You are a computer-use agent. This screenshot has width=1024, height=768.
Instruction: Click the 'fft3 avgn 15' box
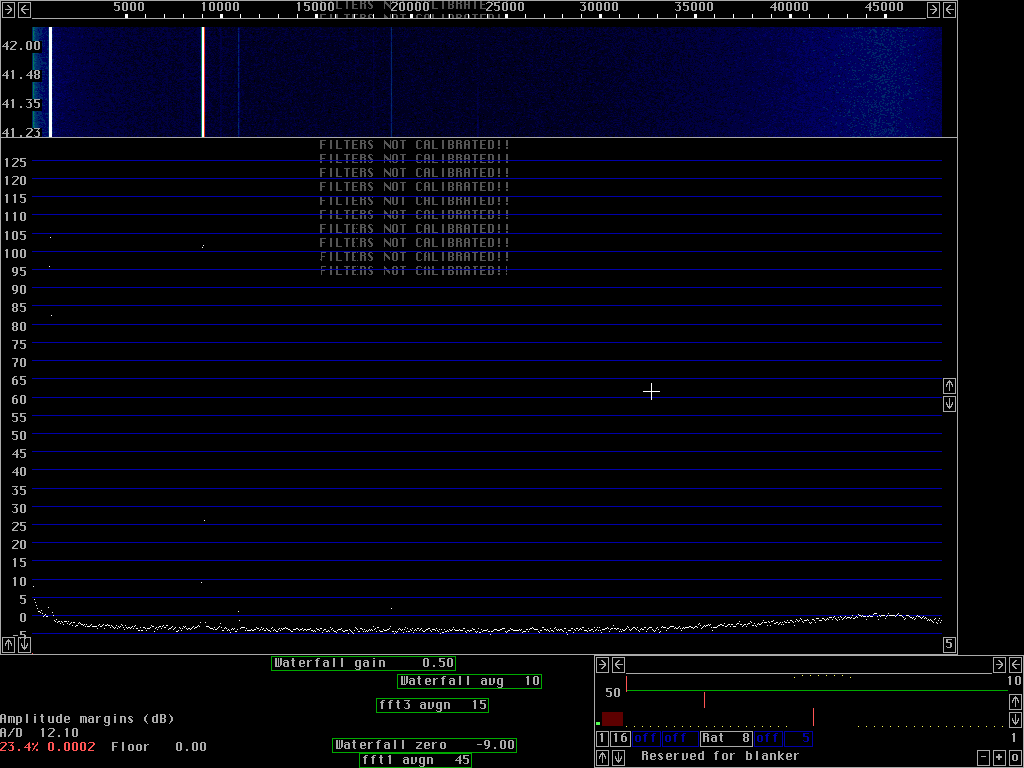point(433,705)
